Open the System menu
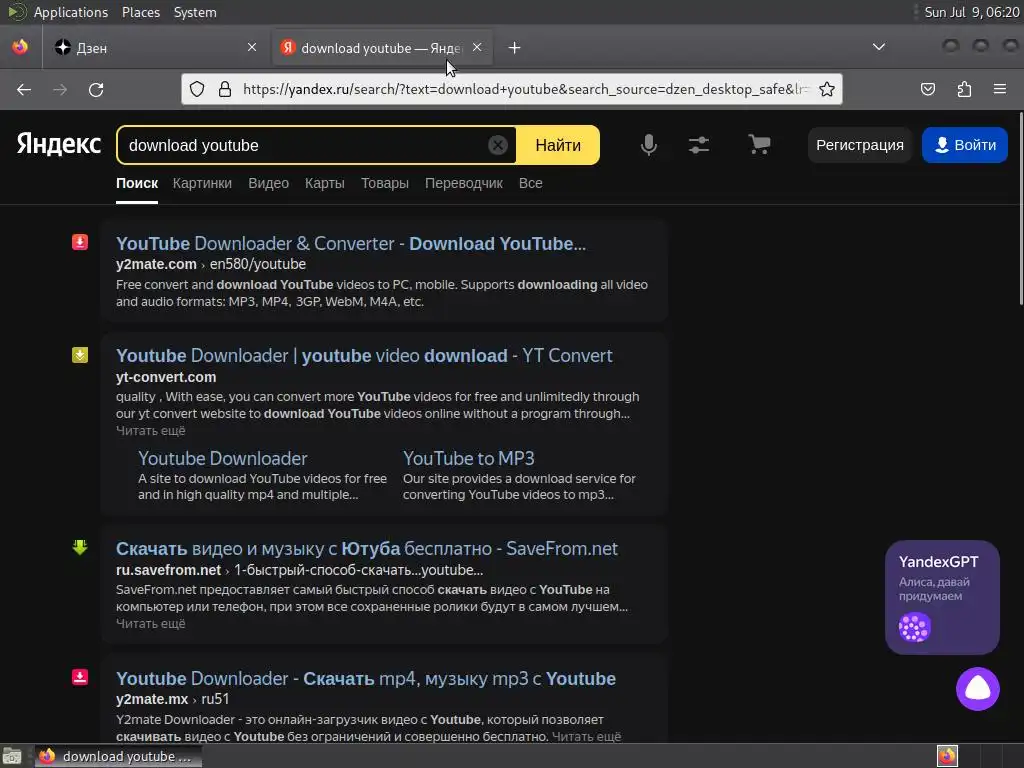The width and height of the screenshot is (1024, 768). click(195, 12)
